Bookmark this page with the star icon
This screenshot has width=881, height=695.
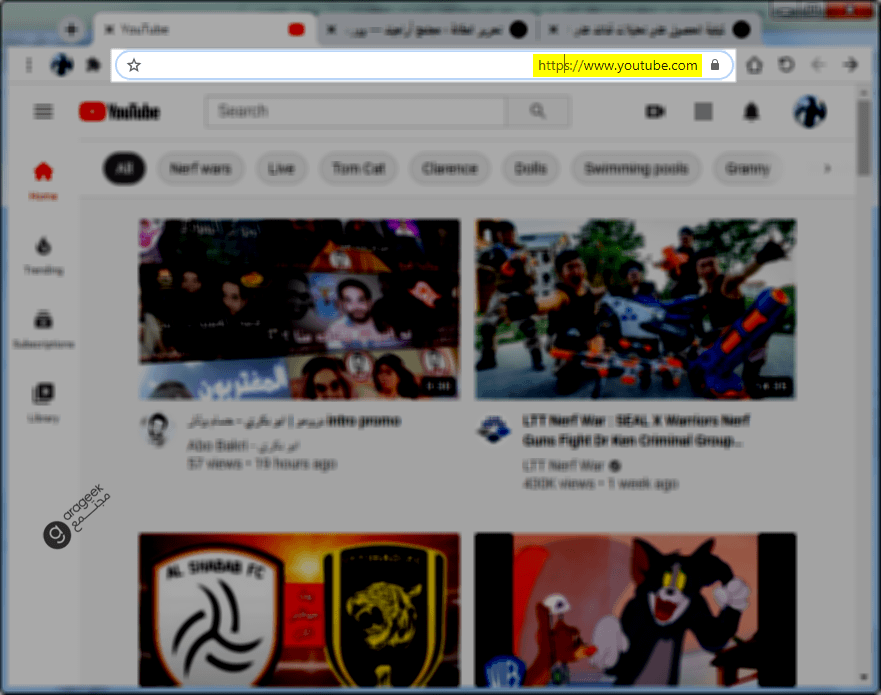tap(134, 65)
